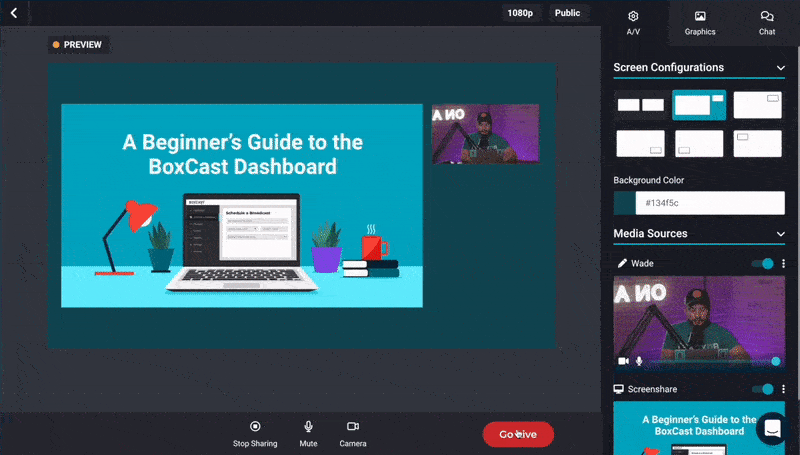800x455 pixels.
Task: Open the A/V settings tab
Action: 633,22
